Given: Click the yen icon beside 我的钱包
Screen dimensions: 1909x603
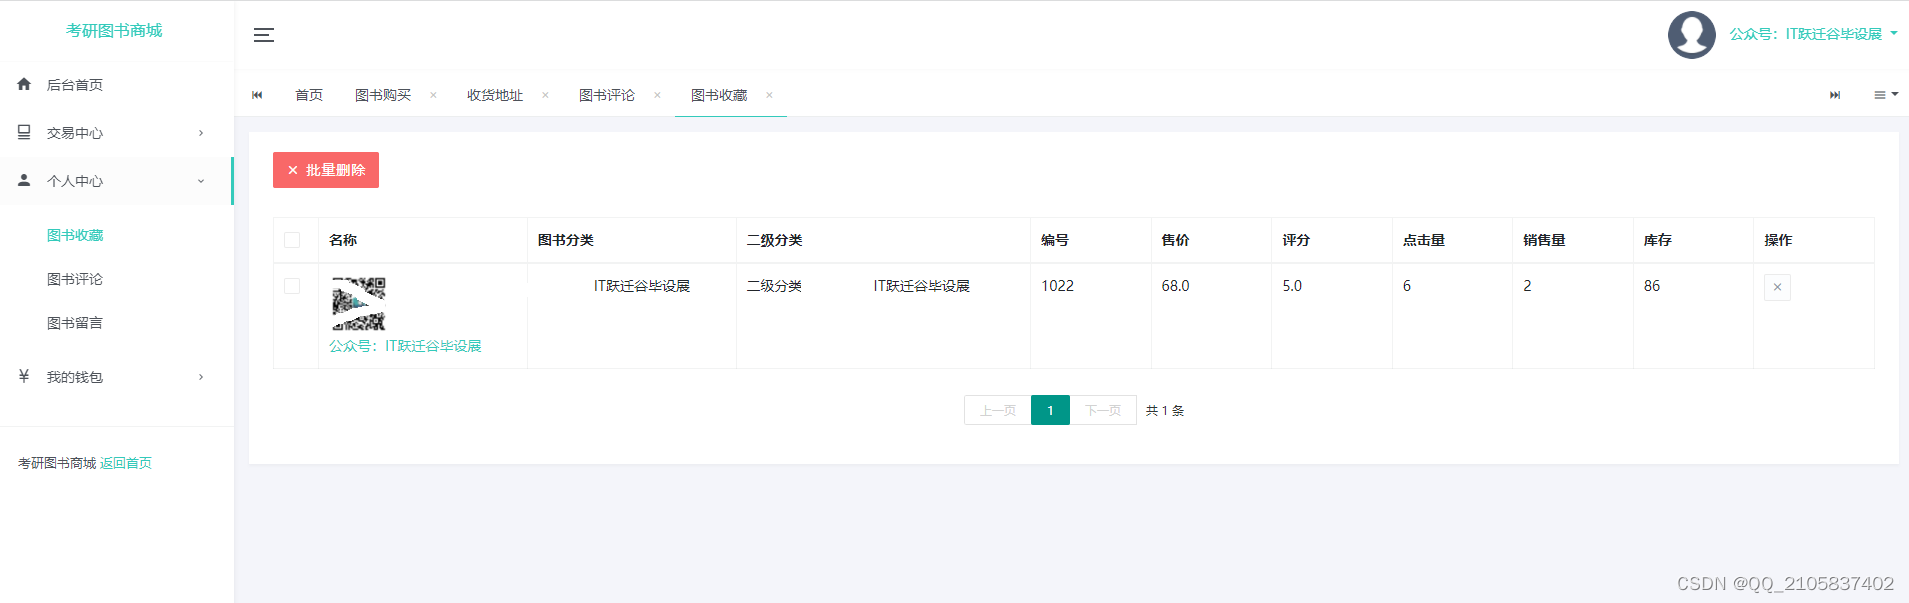Looking at the screenshot, I should pos(24,376).
